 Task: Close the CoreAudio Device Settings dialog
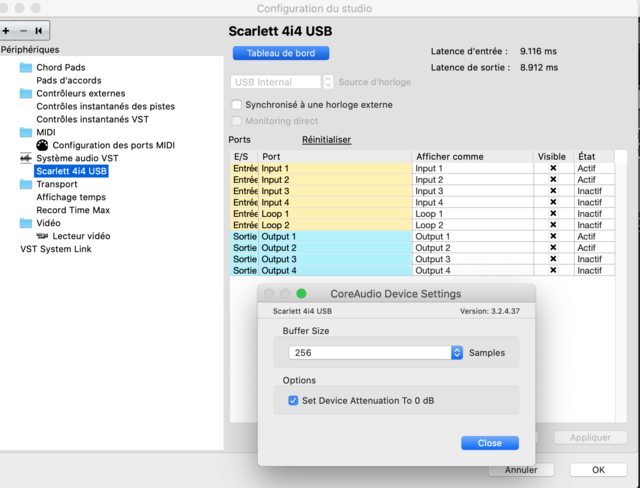coord(490,443)
